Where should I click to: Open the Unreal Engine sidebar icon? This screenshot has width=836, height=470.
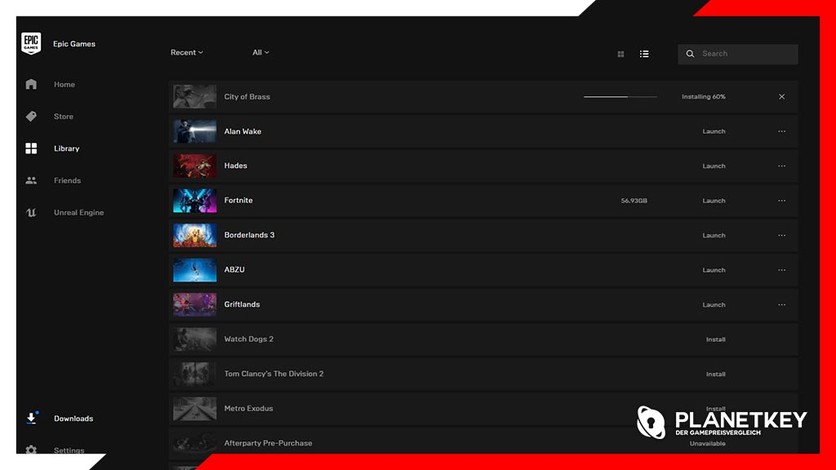tap(31, 213)
